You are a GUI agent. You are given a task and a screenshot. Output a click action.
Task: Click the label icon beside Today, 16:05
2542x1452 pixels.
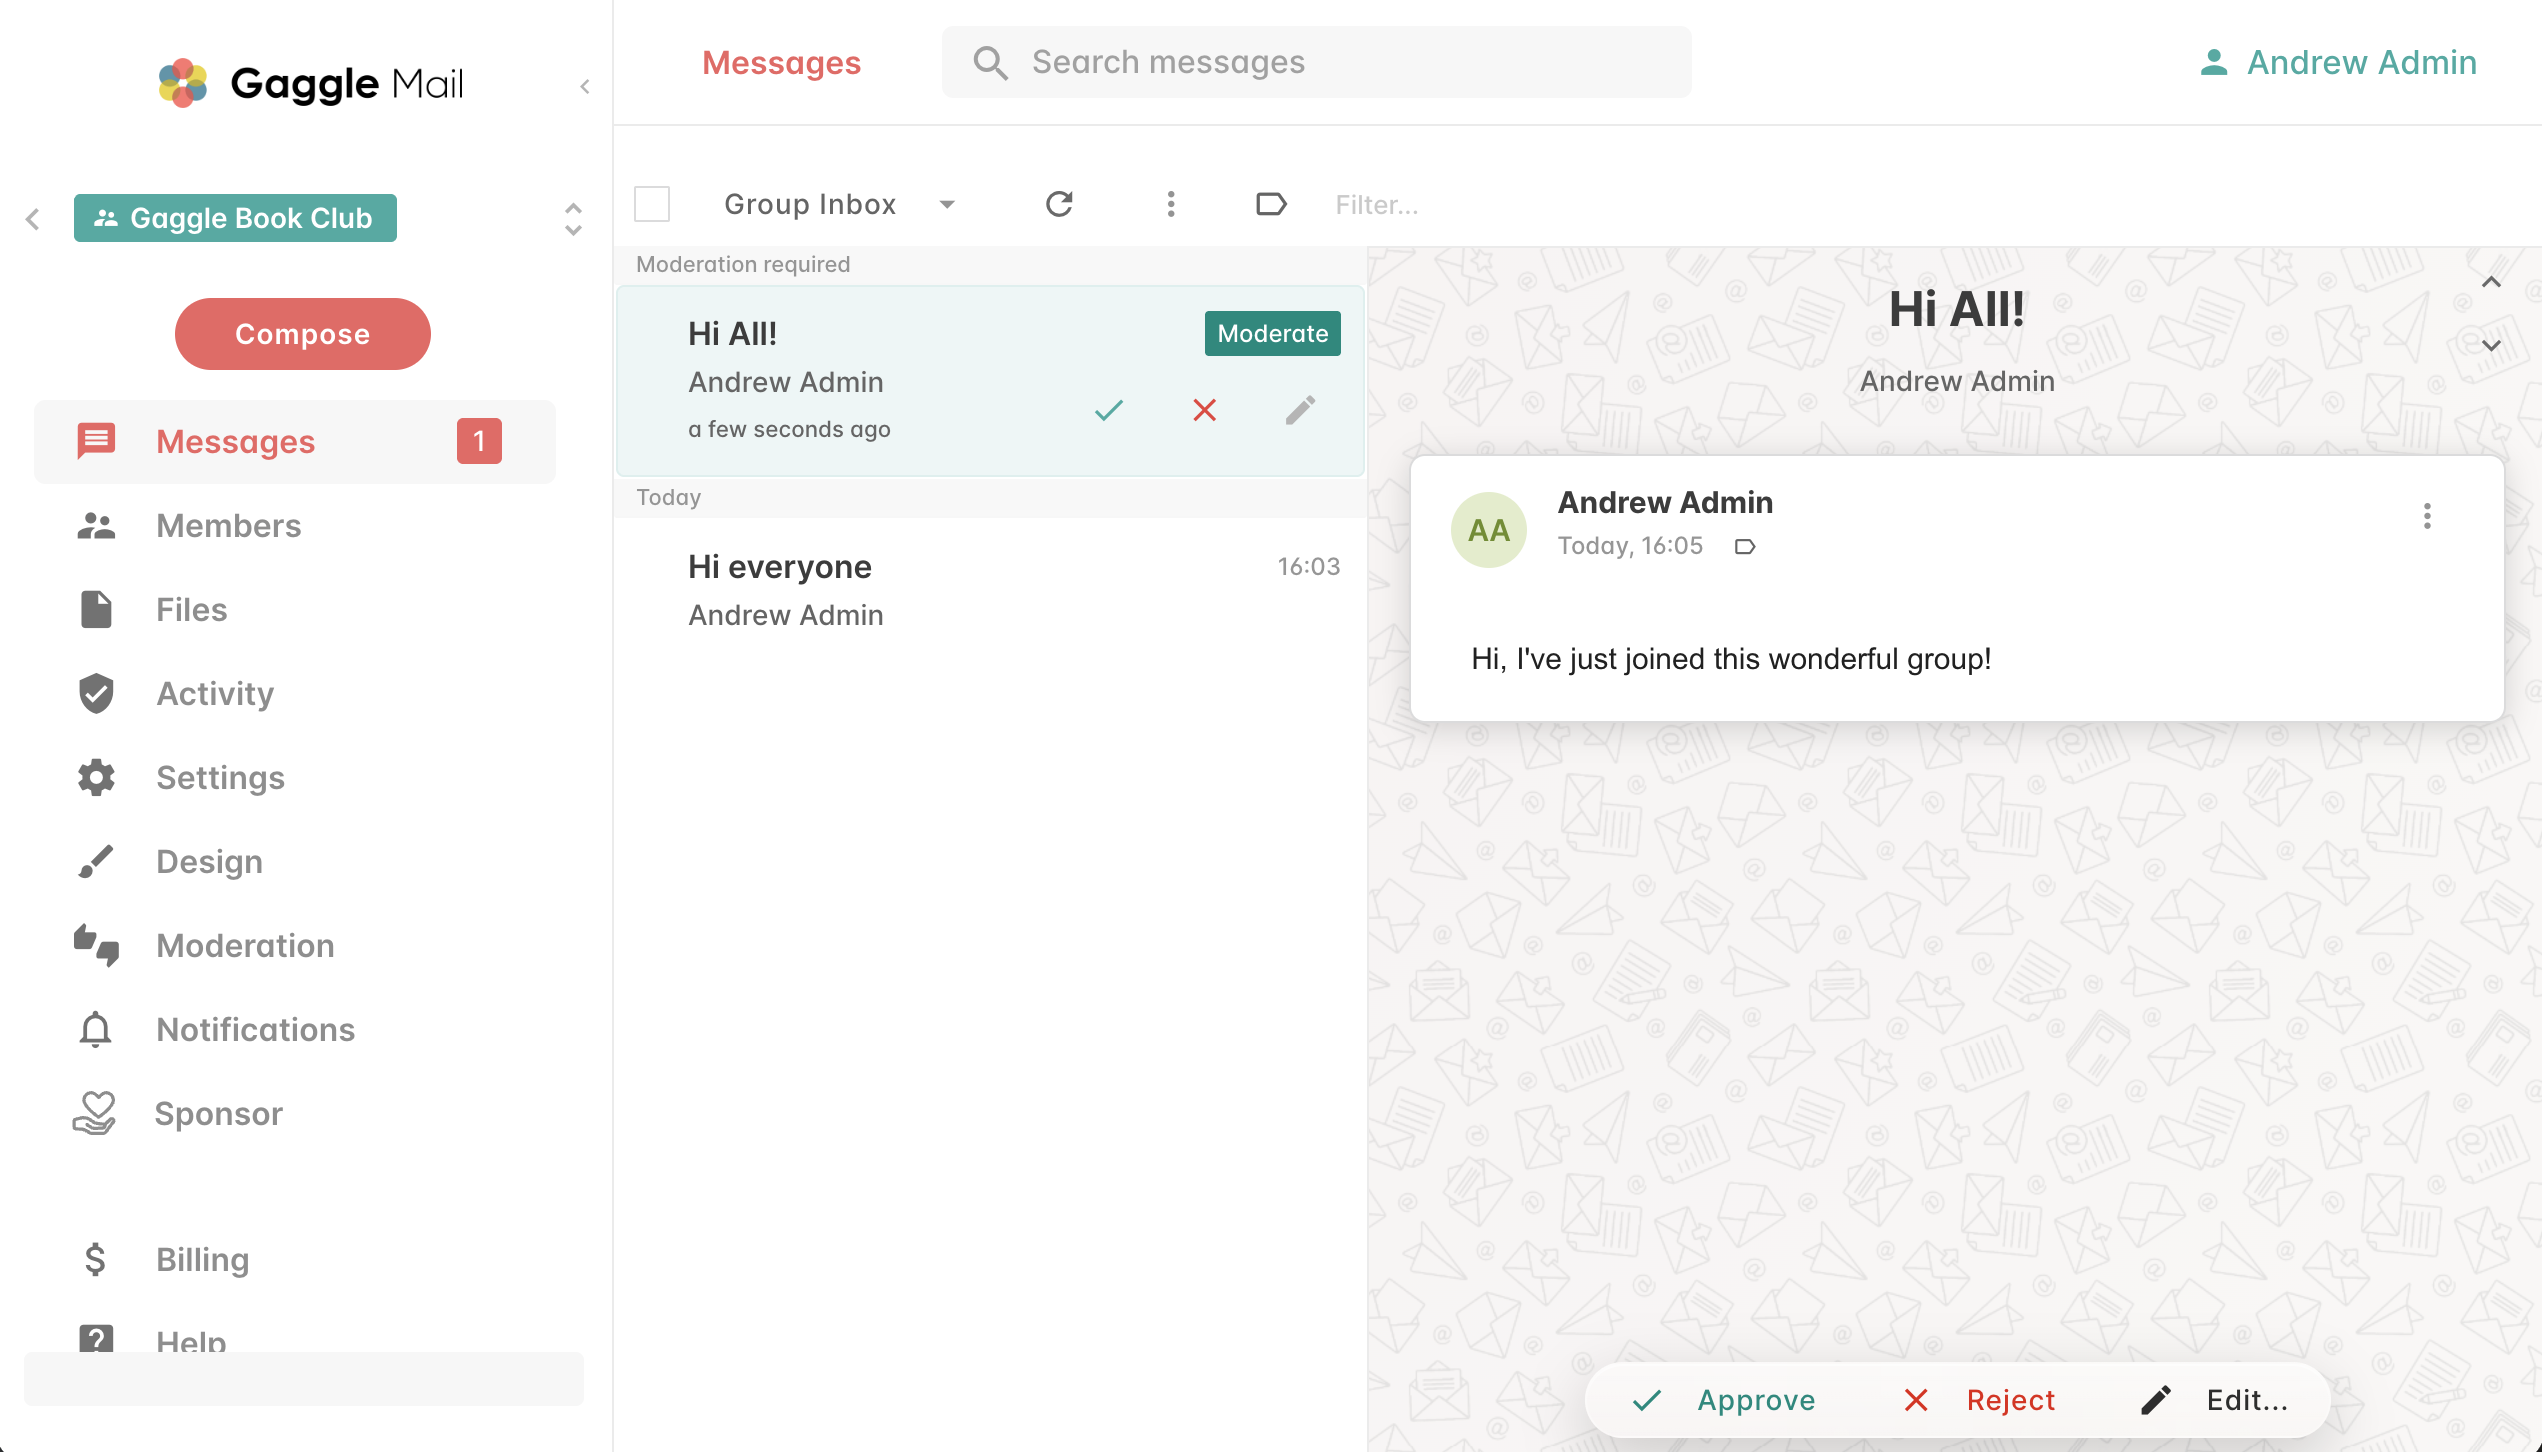(x=1744, y=546)
